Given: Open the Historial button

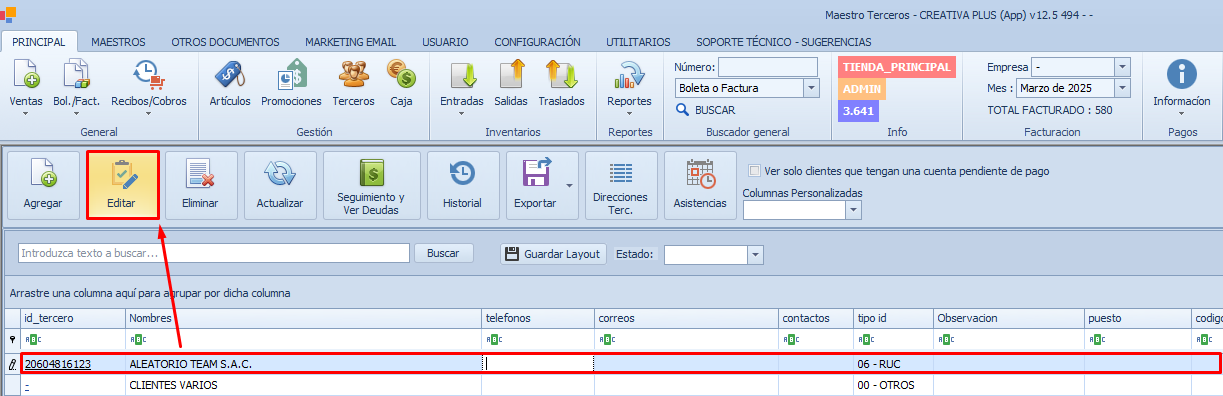Looking at the screenshot, I should pyautogui.click(x=462, y=185).
